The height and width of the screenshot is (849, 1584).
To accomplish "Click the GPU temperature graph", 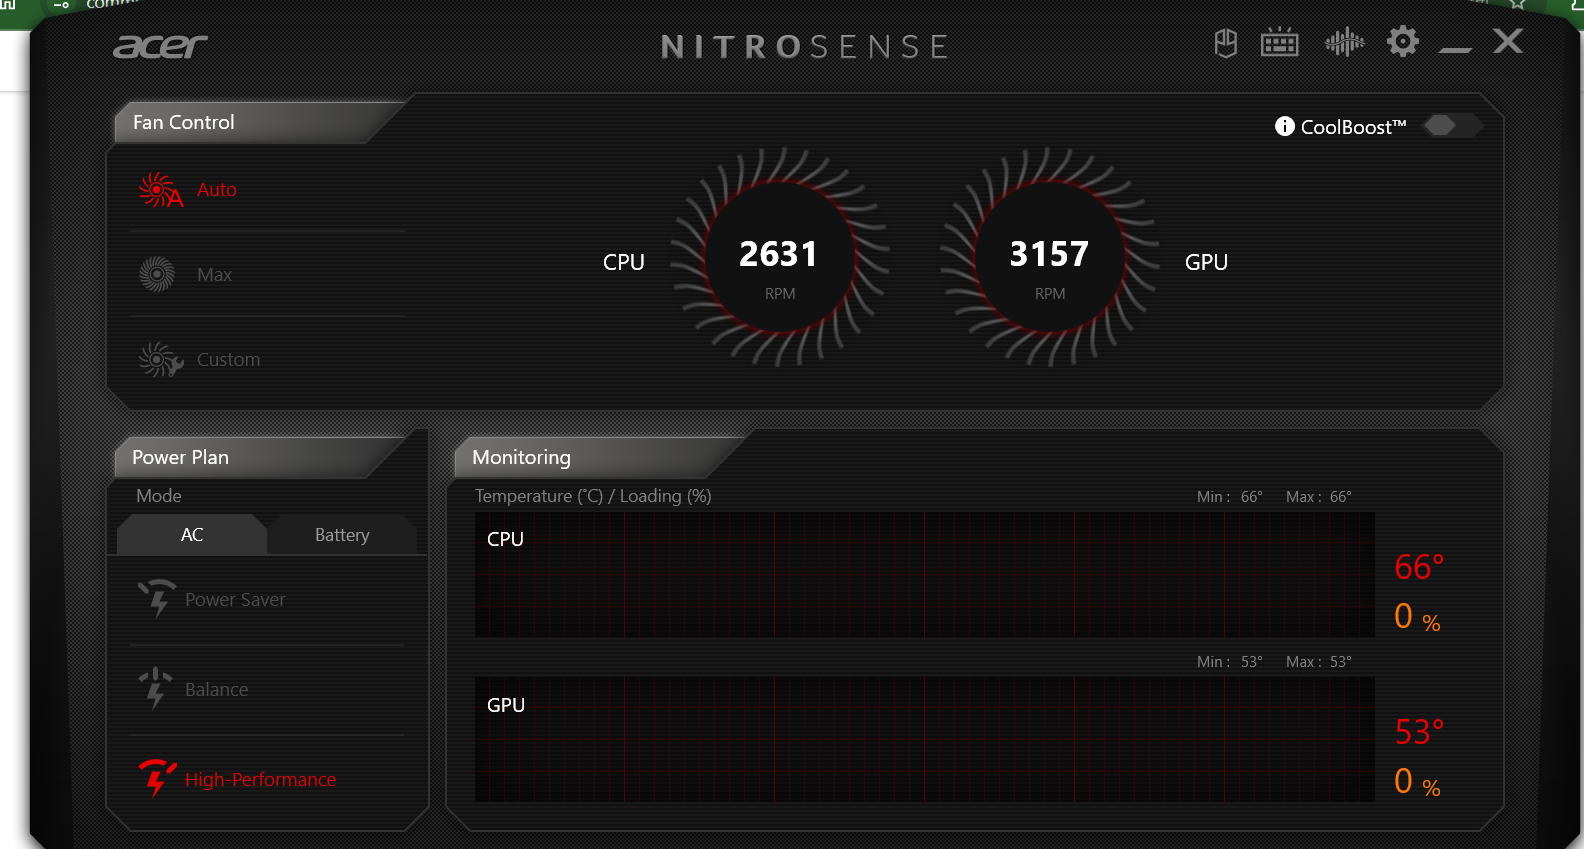I will point(925,739).
